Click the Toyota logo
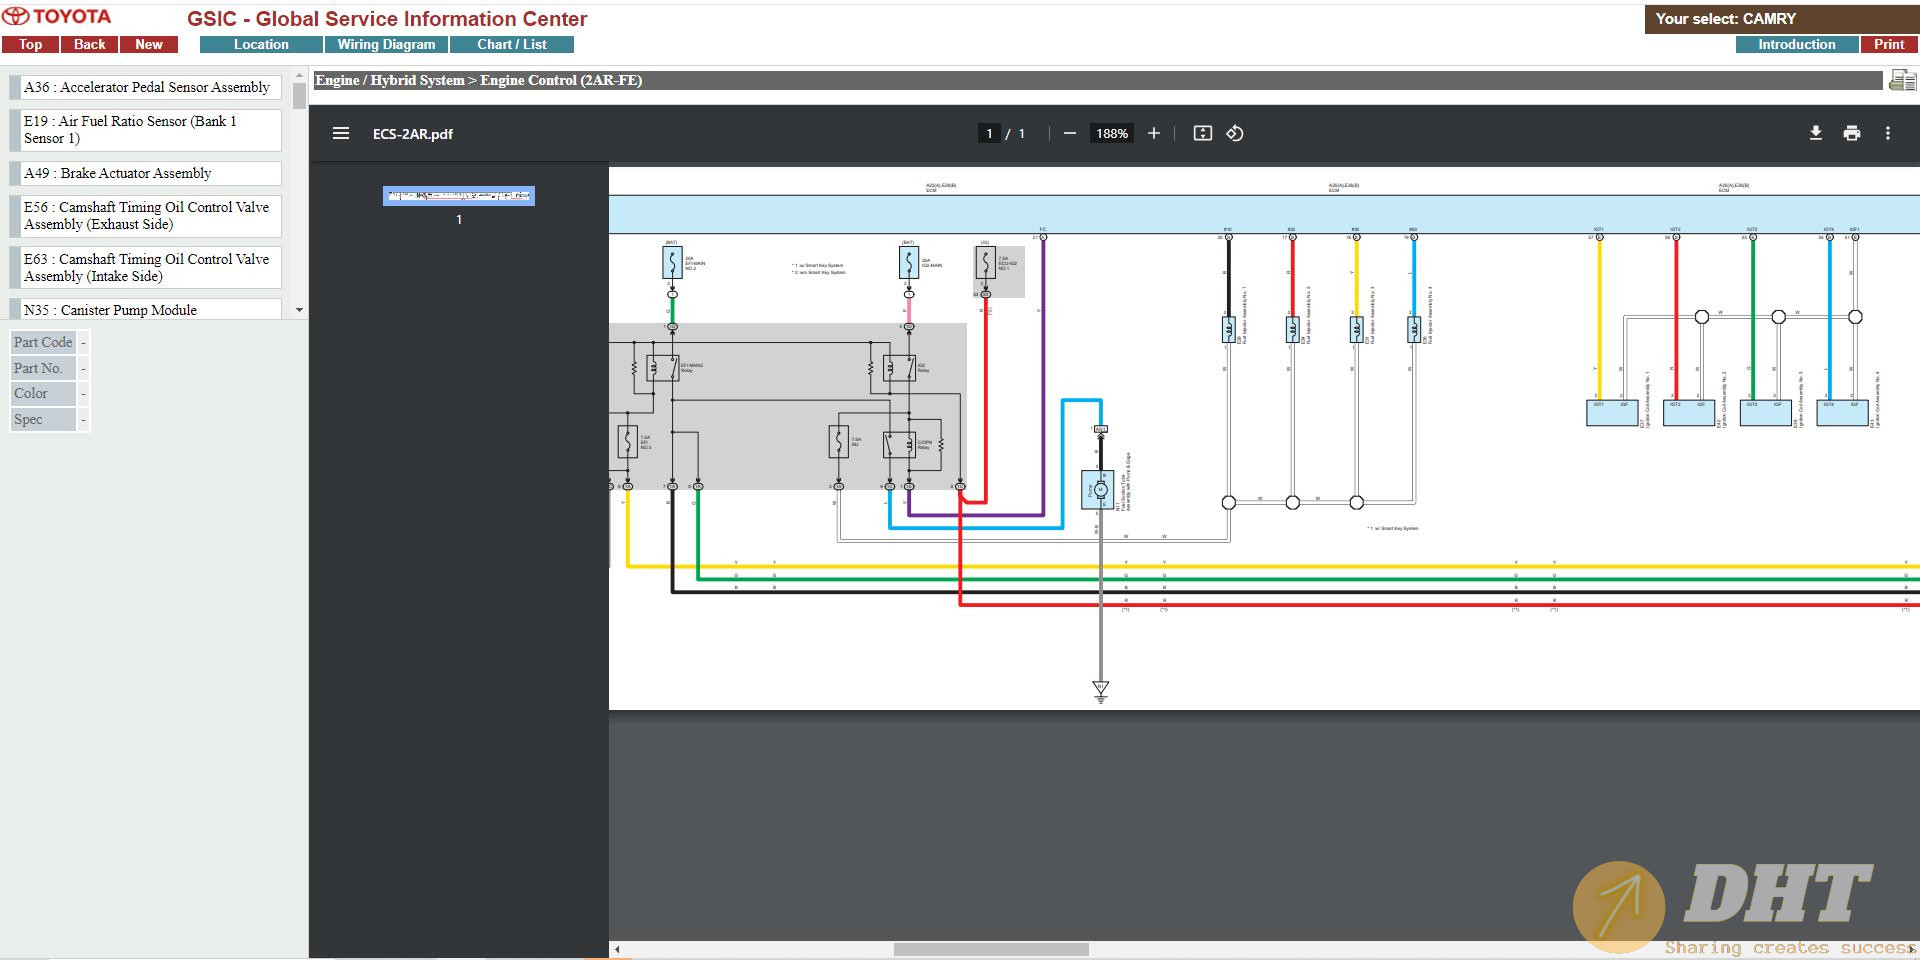1920x960 pixels. pos(57,17)
